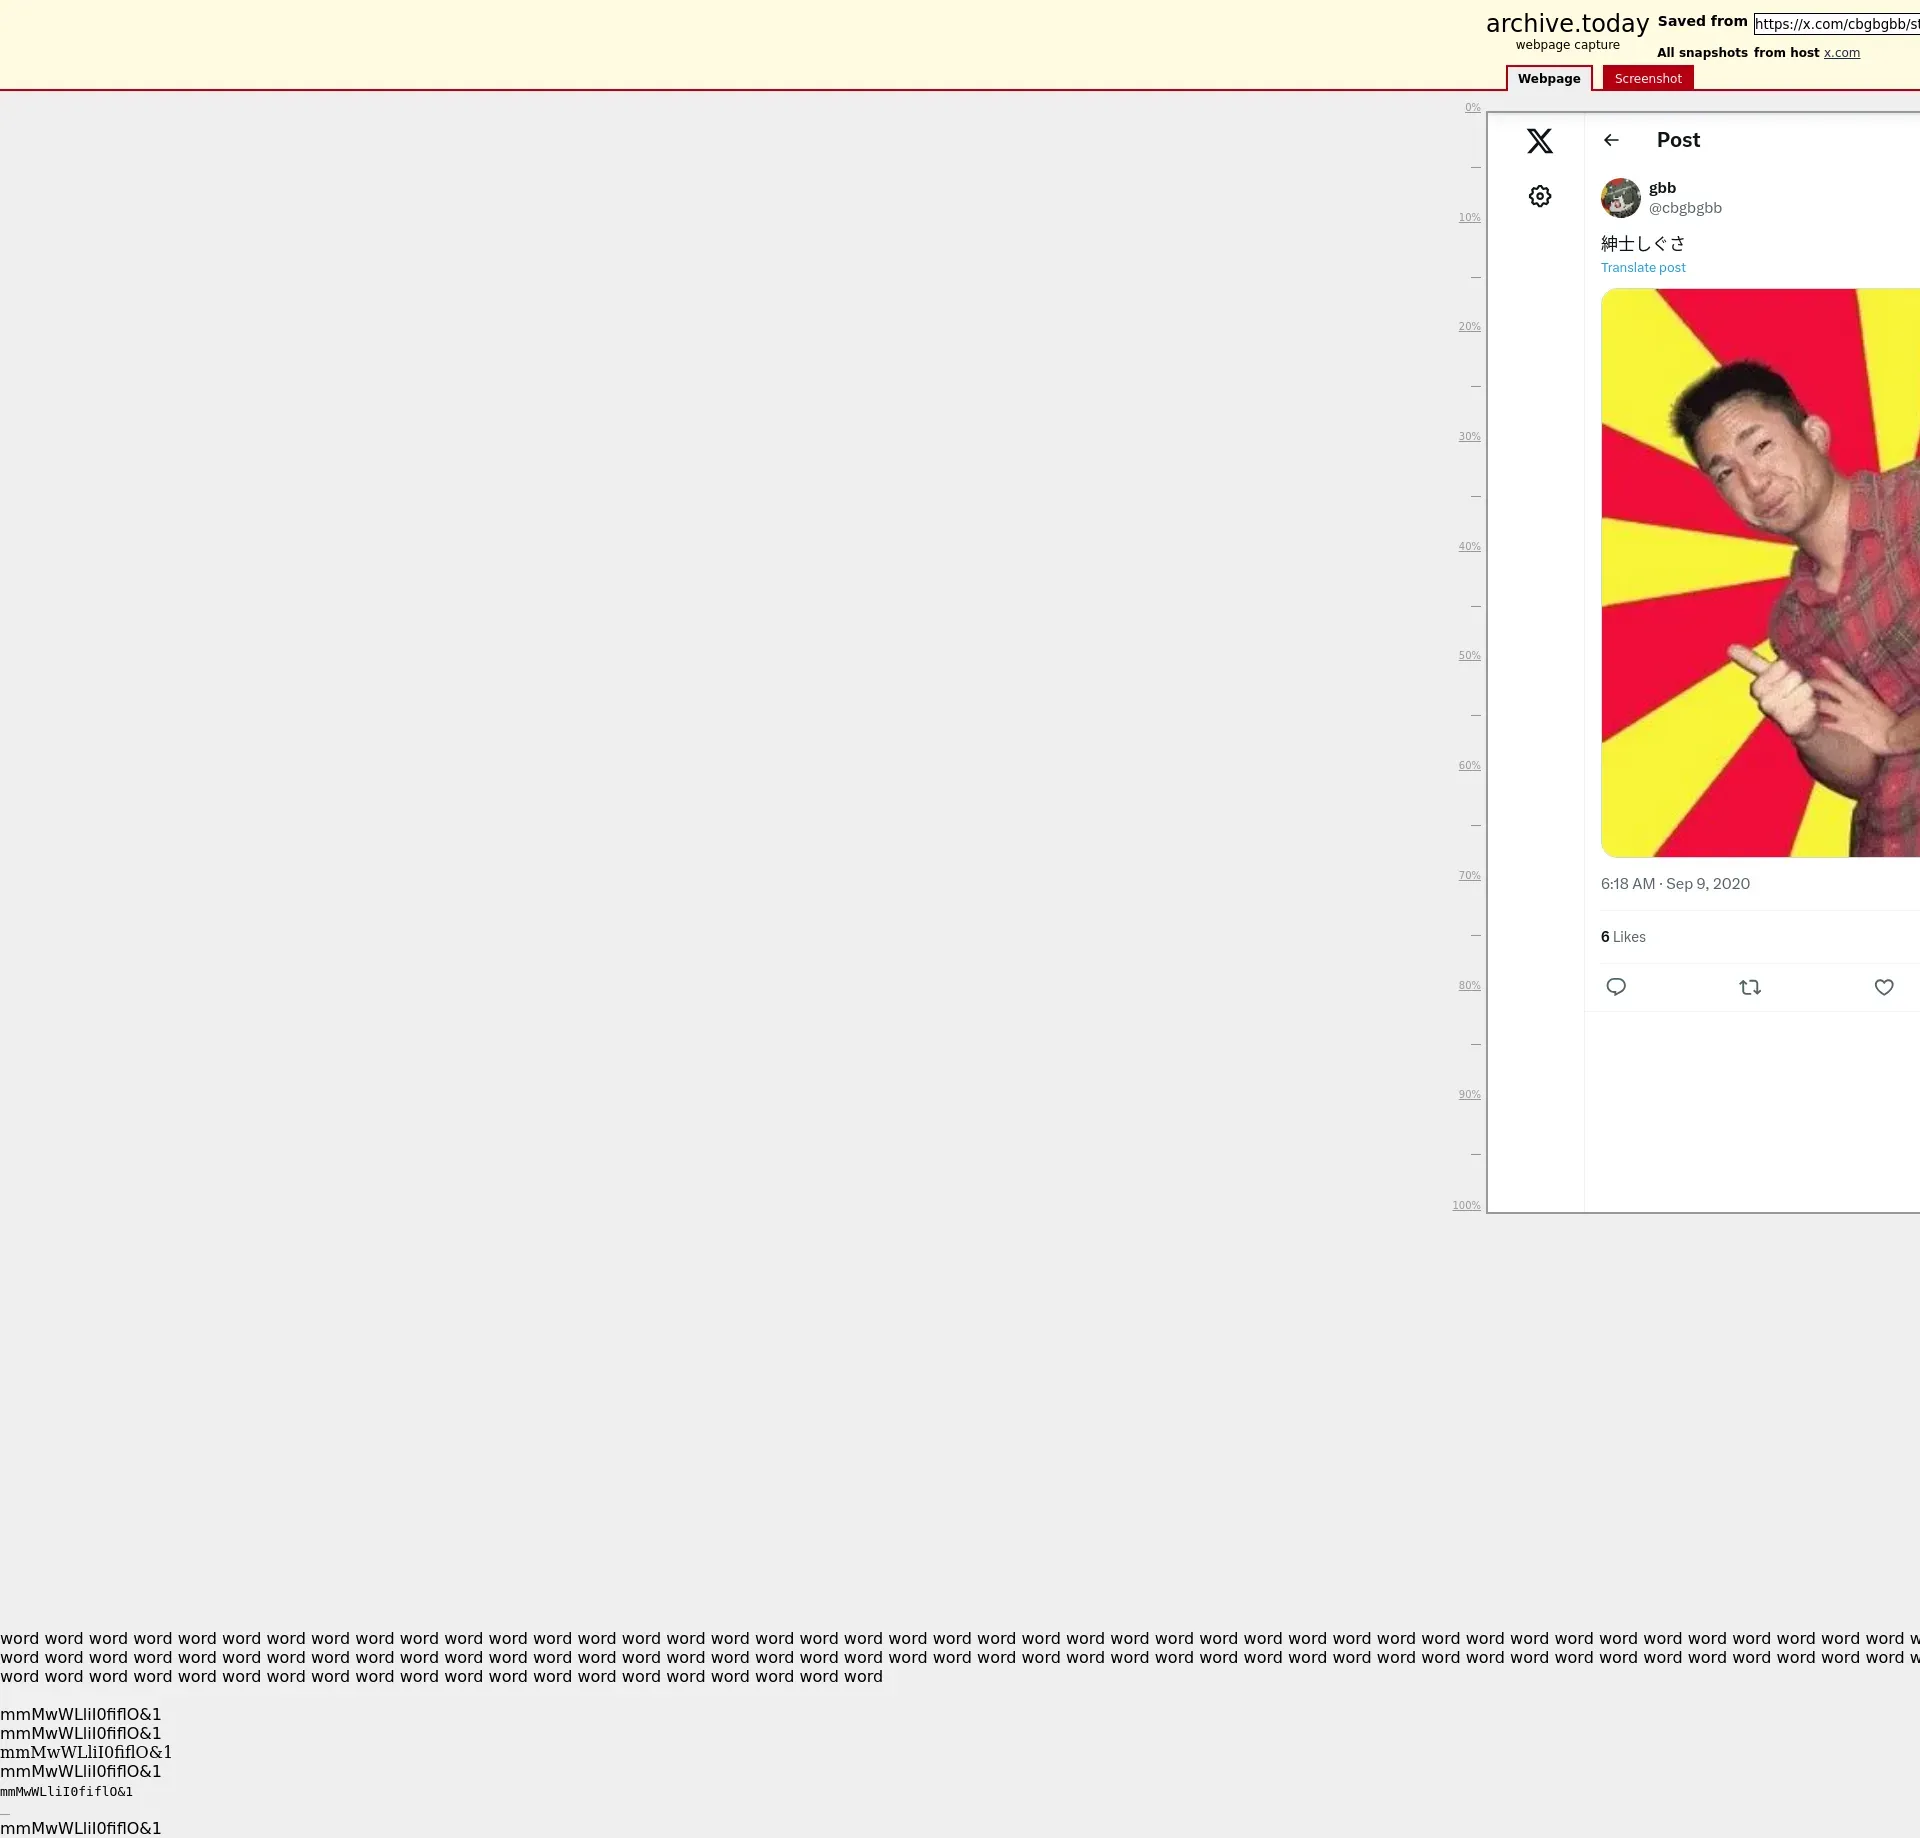
Task: Jump to 20% scroll marker
Action: pyautogui.click(x=1468, y=327)
